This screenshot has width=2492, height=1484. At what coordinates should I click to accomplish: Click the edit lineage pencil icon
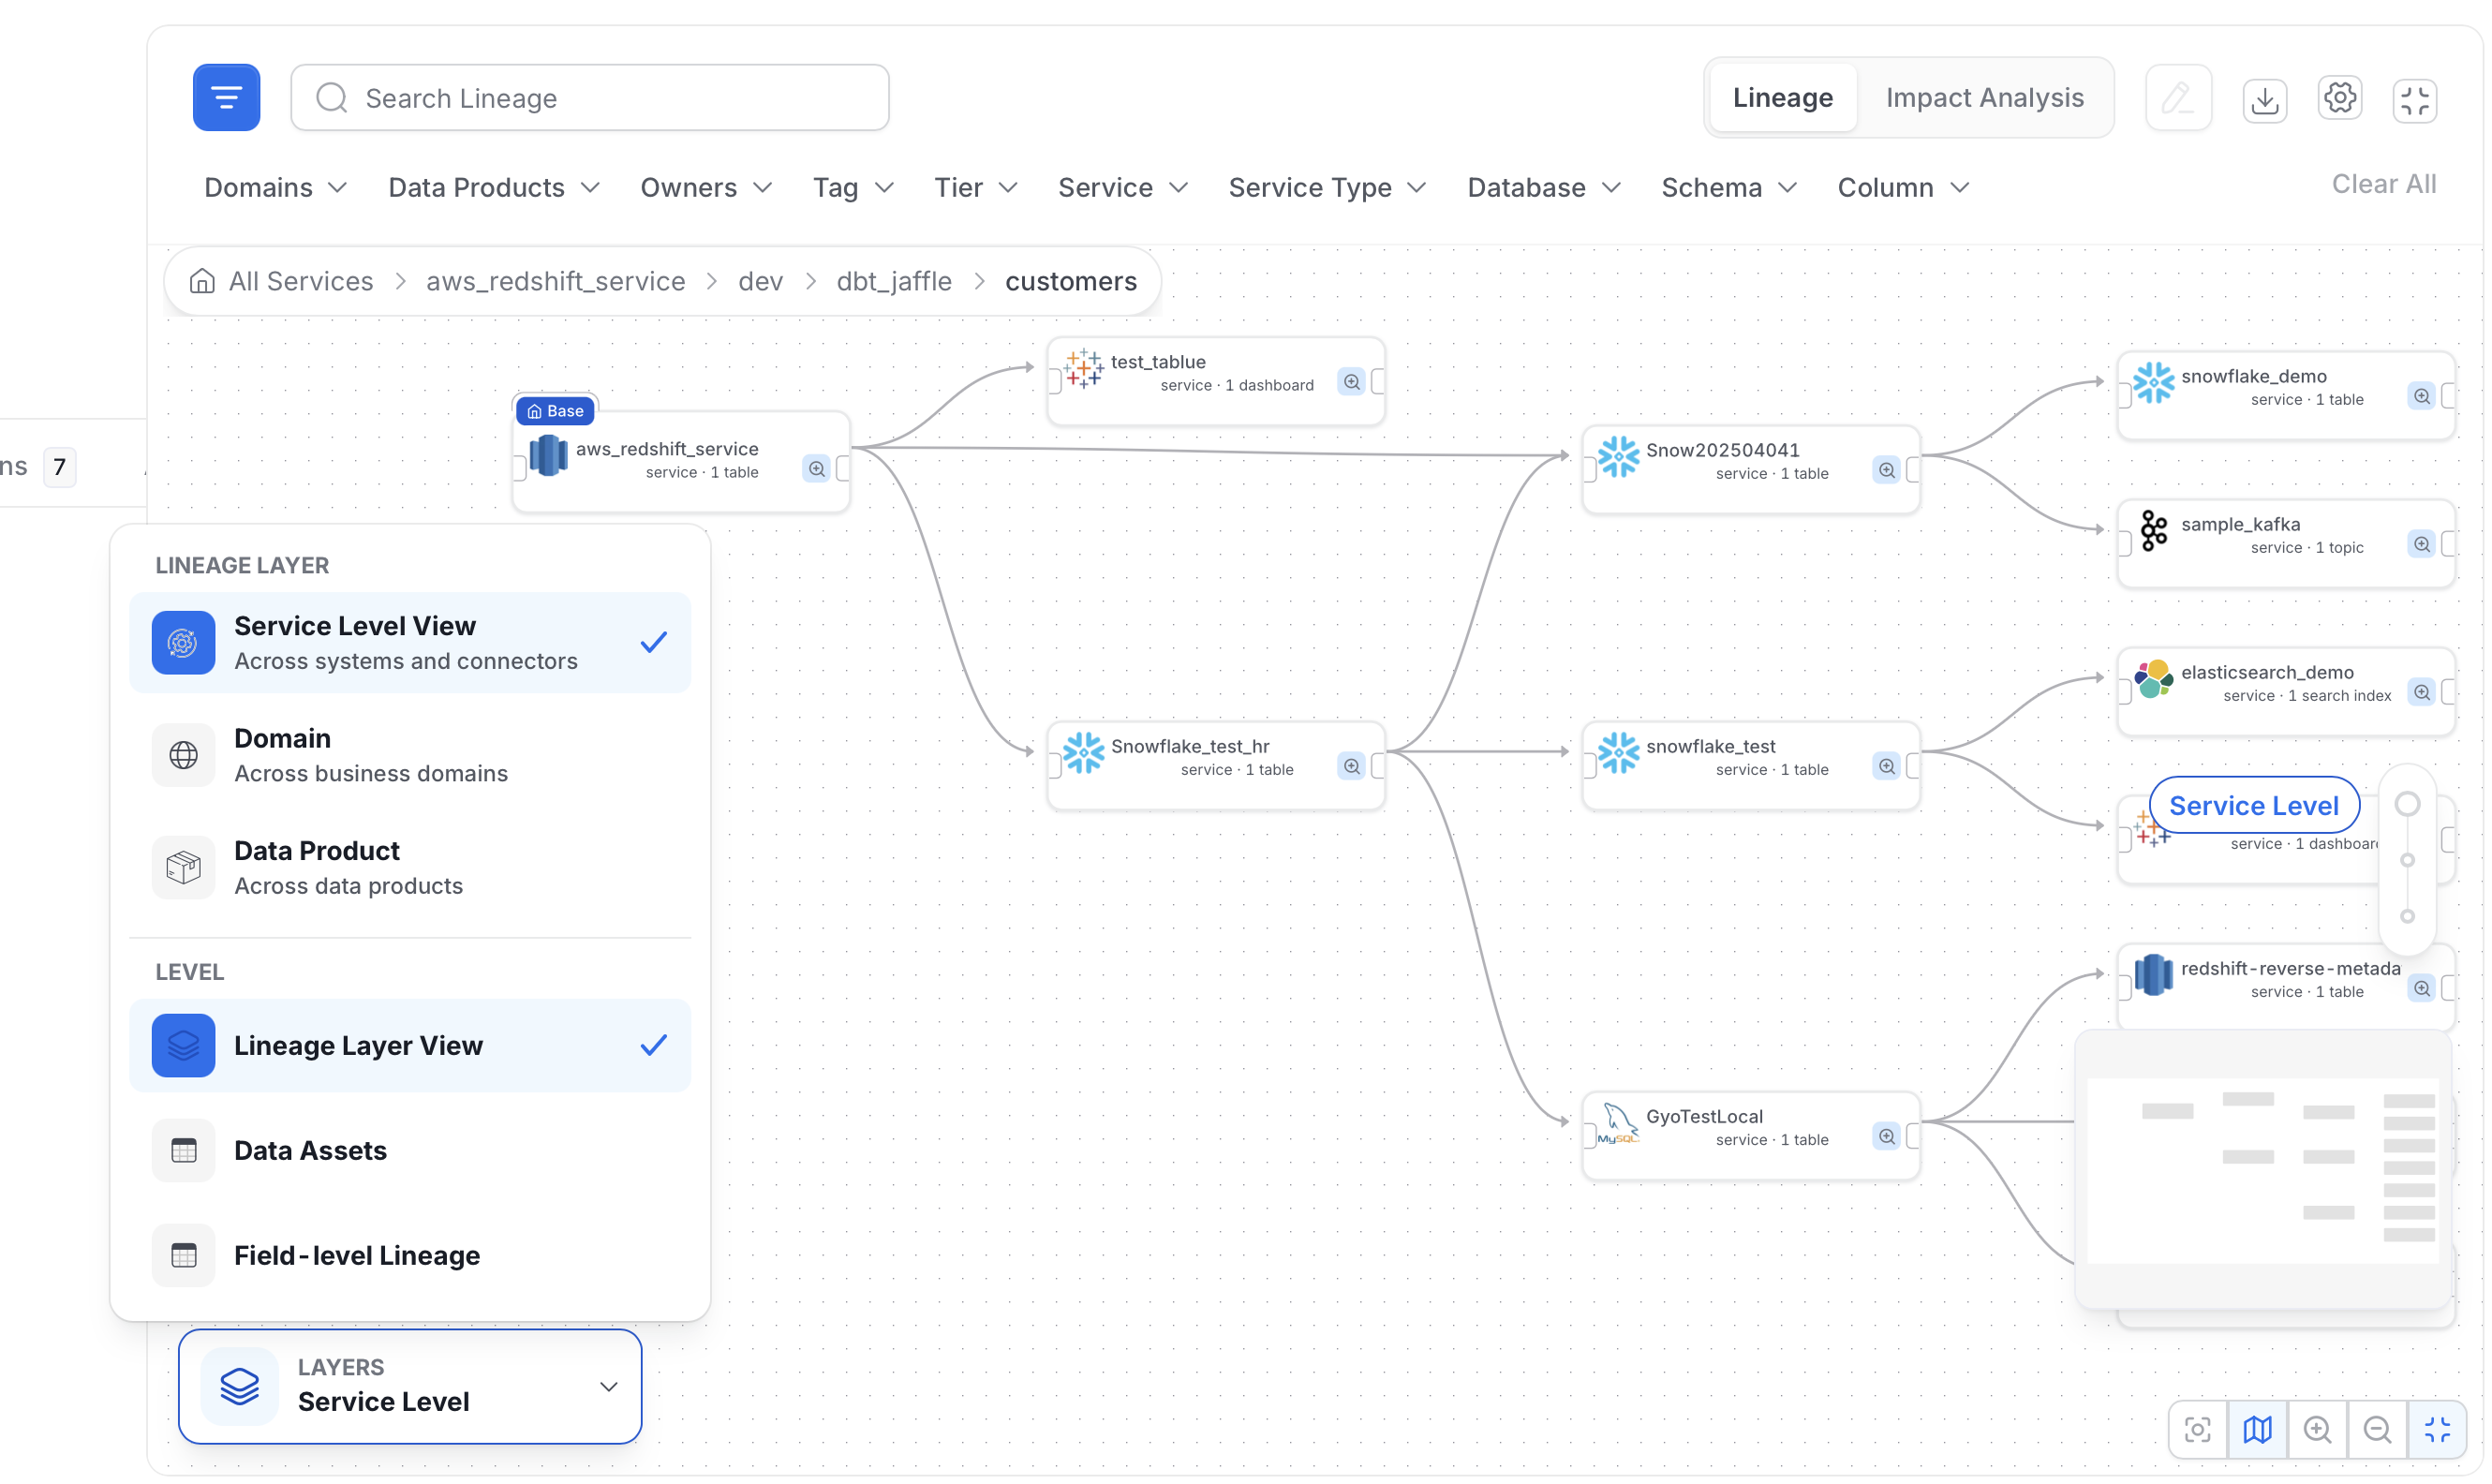(2178, 98)
